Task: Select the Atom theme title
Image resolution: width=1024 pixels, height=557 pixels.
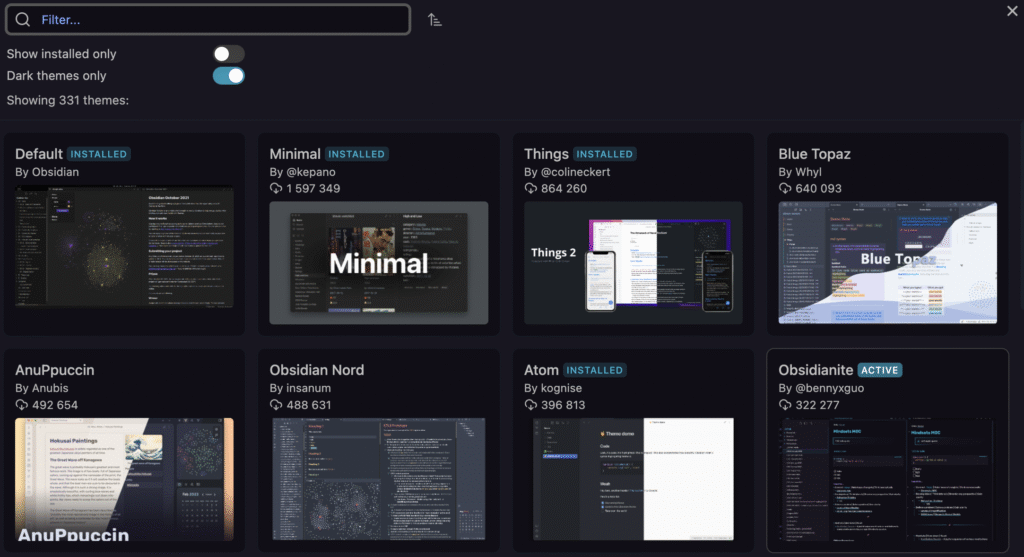Action: coord(541,370)
